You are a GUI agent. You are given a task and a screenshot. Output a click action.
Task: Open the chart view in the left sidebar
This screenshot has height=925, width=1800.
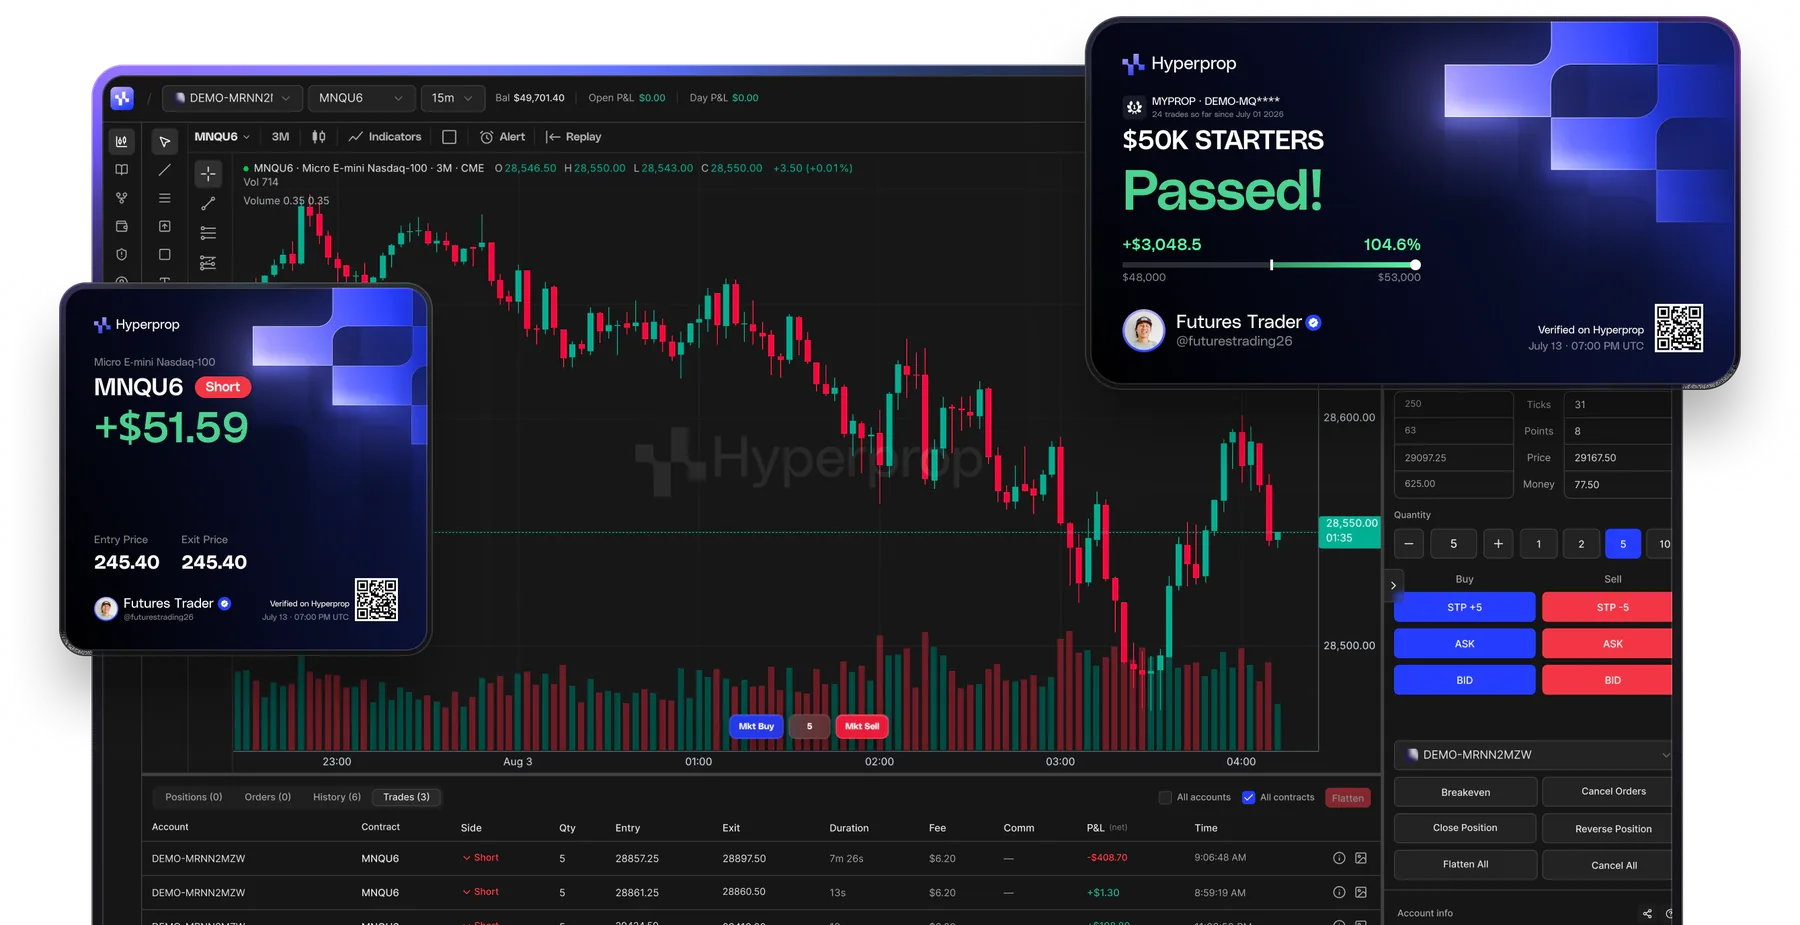click(x=121, y=142)
